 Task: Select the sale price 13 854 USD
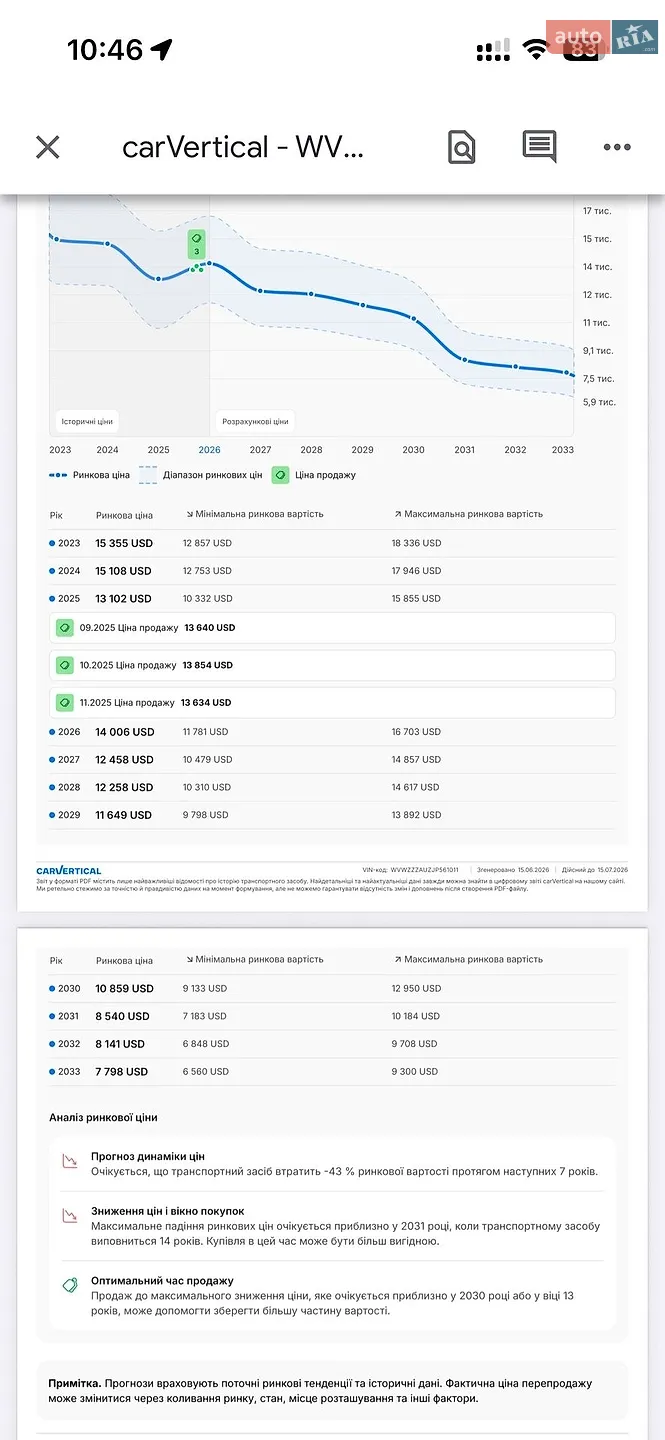coord(207,665)
